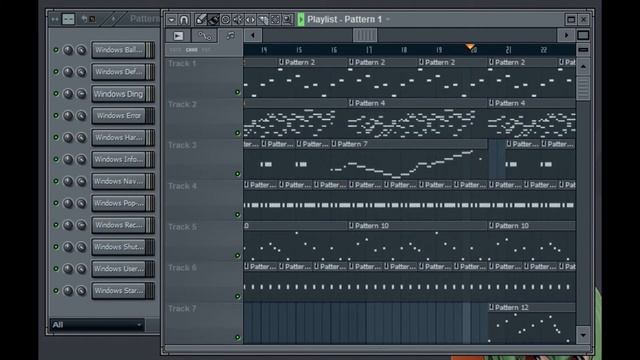Grab the horizontal scrollbar thumb

click(x=365, y=36)
